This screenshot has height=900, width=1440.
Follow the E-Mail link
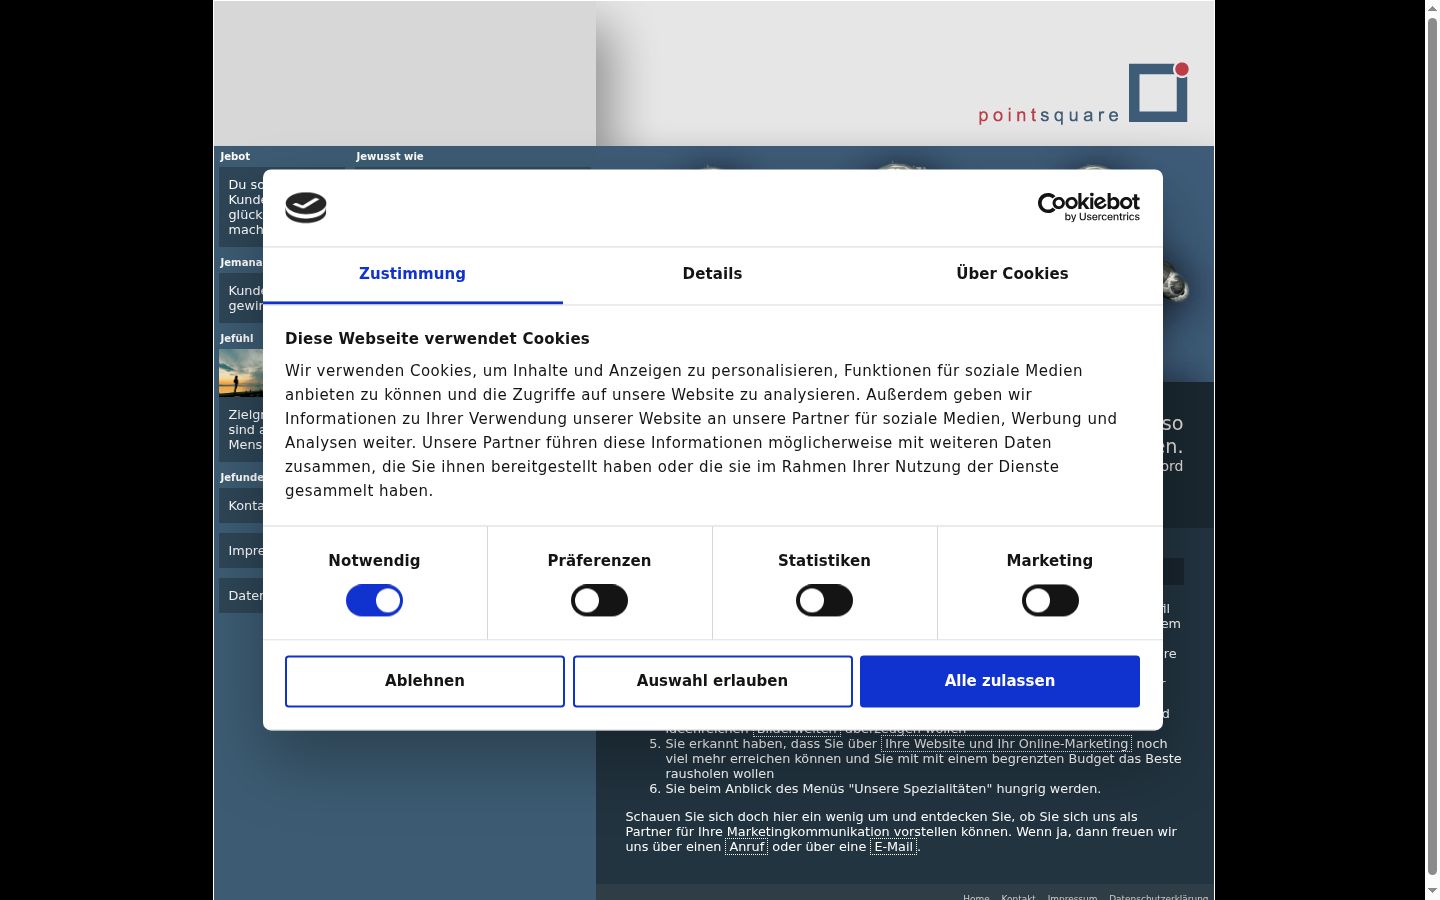pyautogui.click(x=893, y=847)
